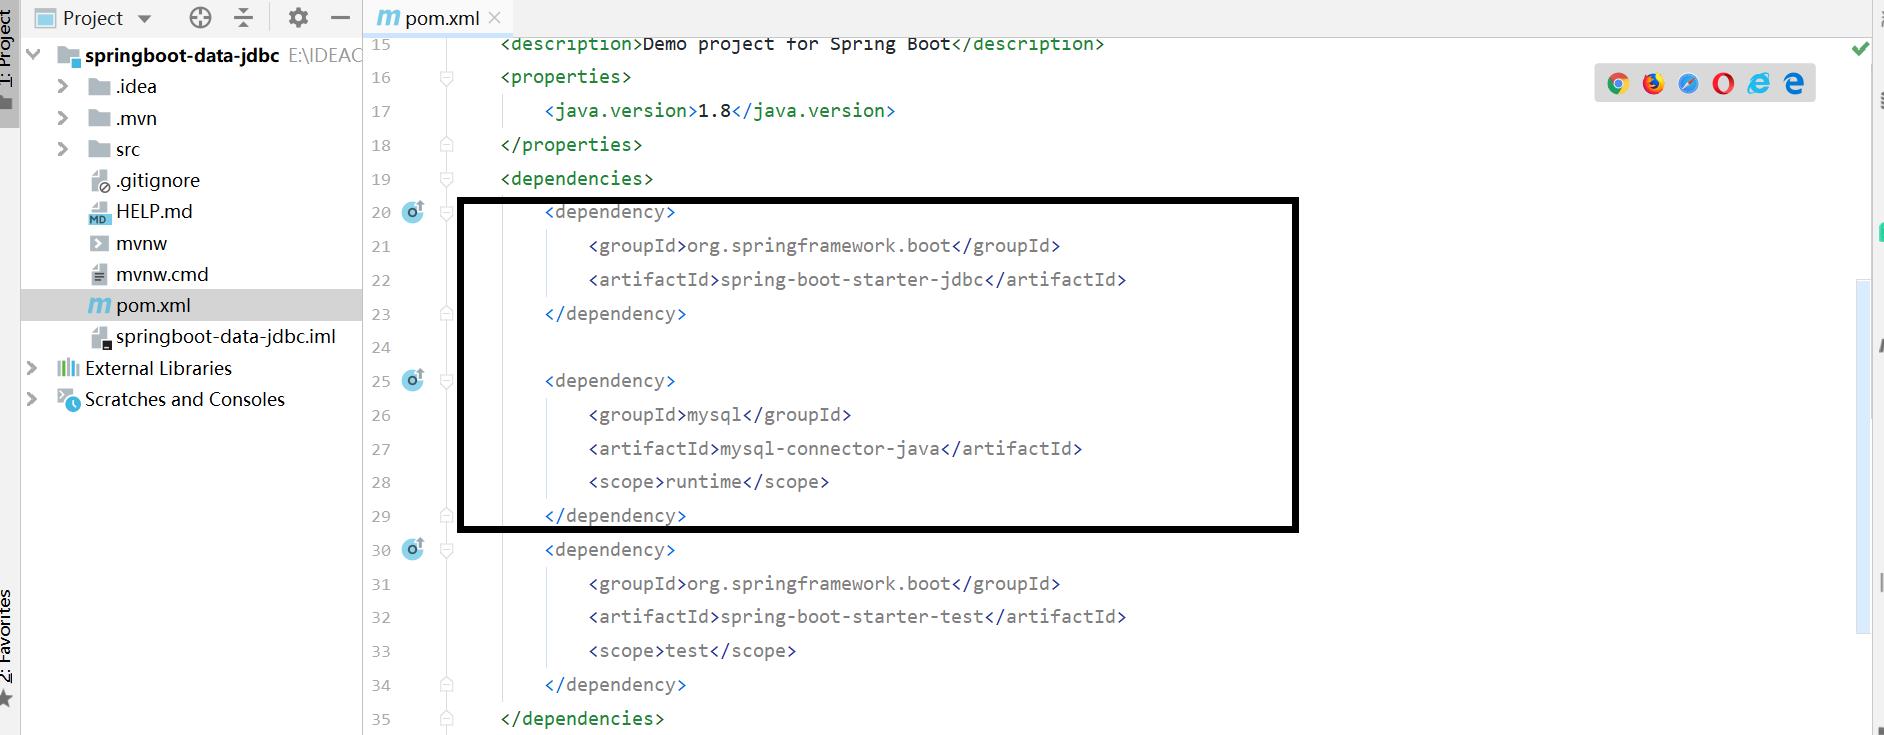
Task: Click closing dependencies tag on line 35
Action: coord(582,719)
